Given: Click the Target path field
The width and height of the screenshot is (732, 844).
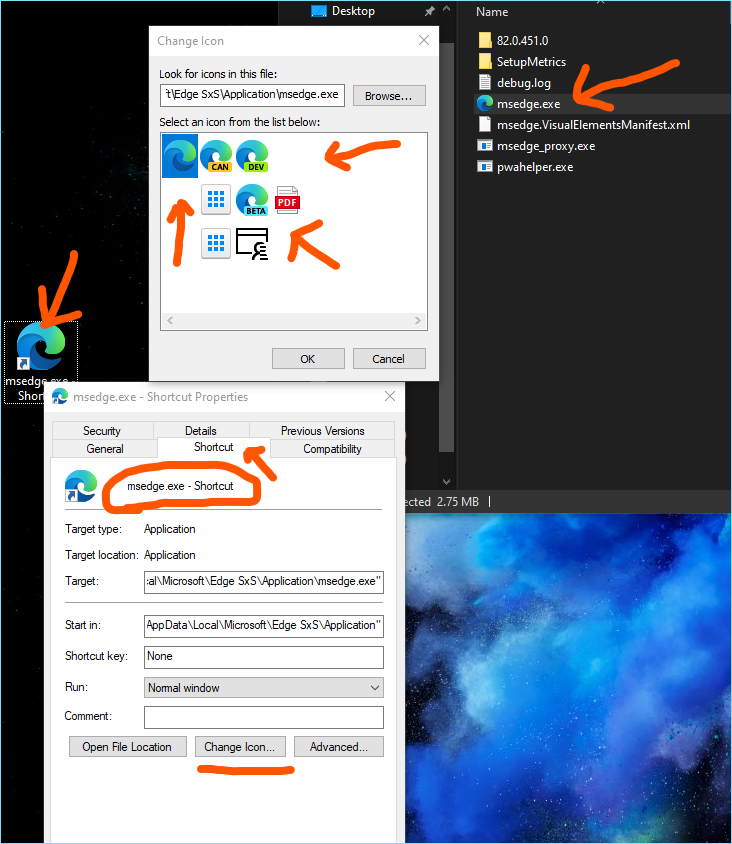Looking at the screenshot, I should pyautogui.click(x=264, y=582).
